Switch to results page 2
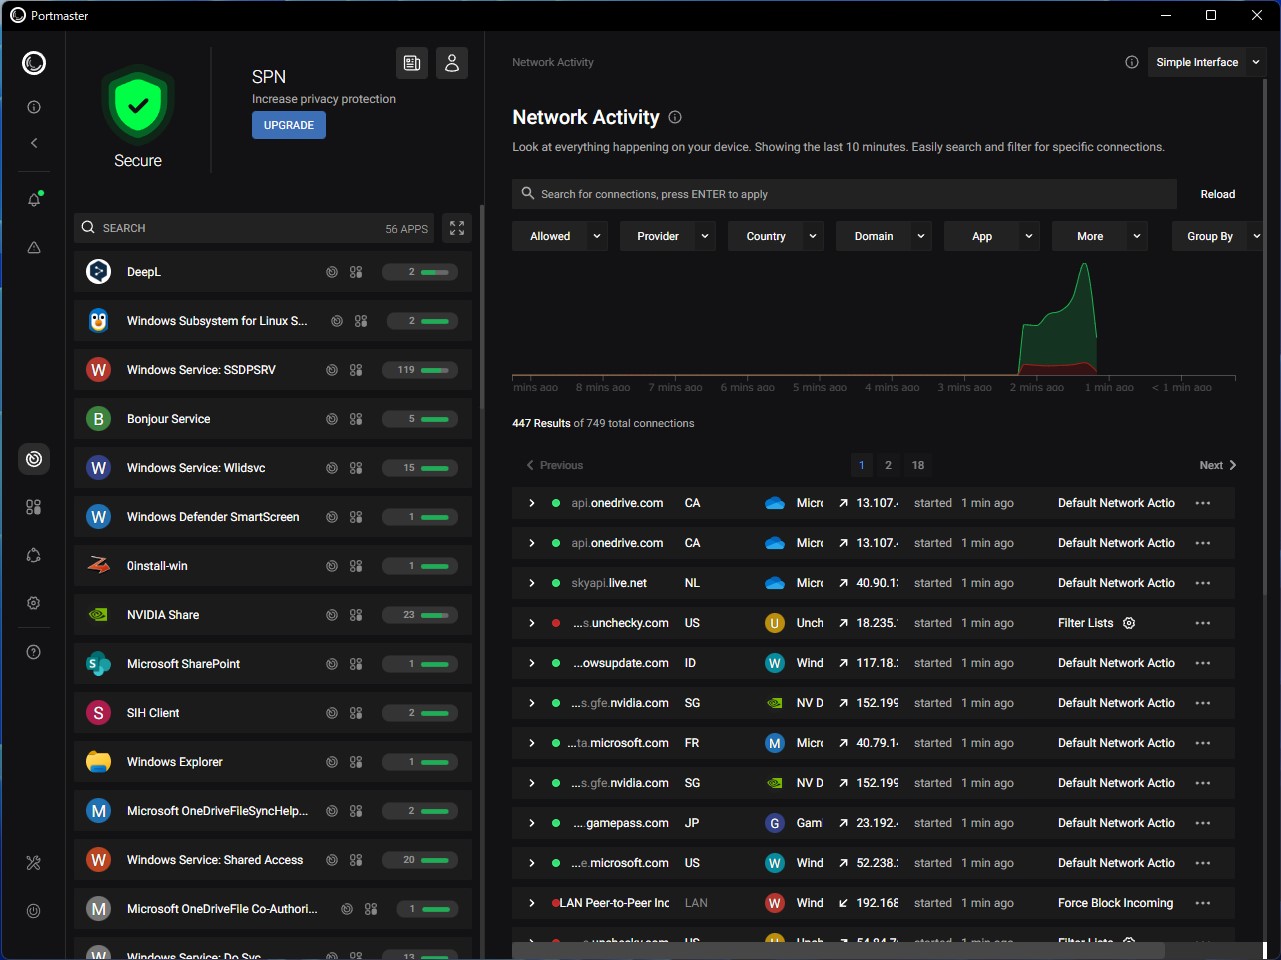This screenshot has height=960, width=1281. point(888,465)
